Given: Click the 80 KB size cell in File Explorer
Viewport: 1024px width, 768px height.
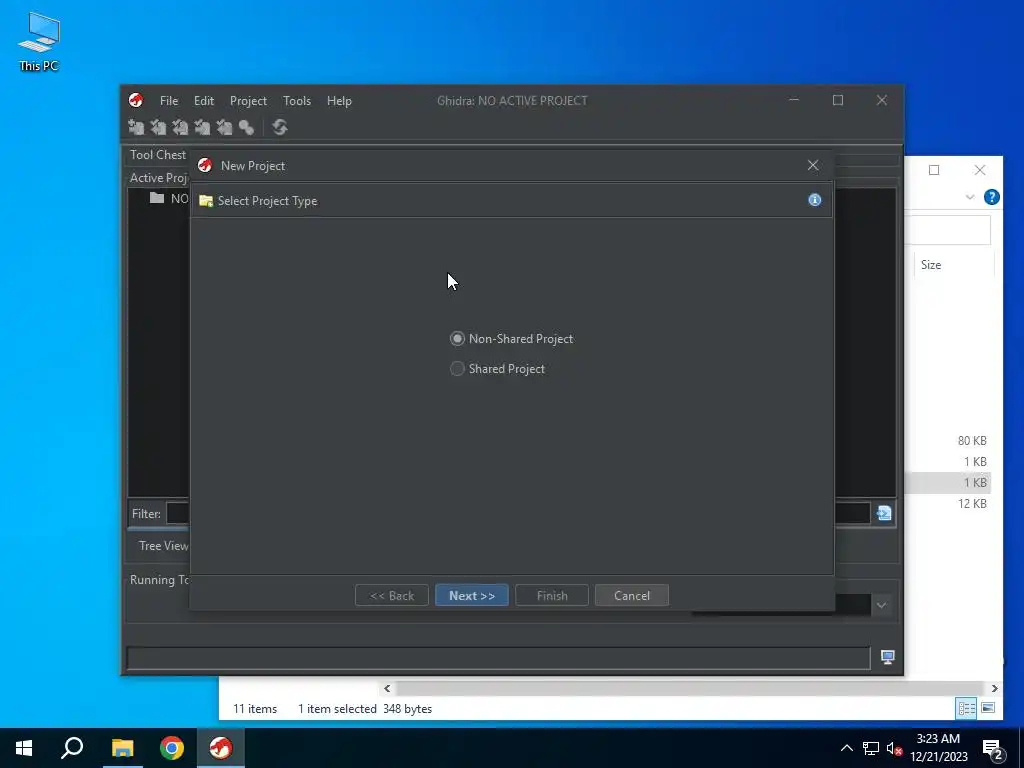Looking at the screenshot, I should [972, 441].
